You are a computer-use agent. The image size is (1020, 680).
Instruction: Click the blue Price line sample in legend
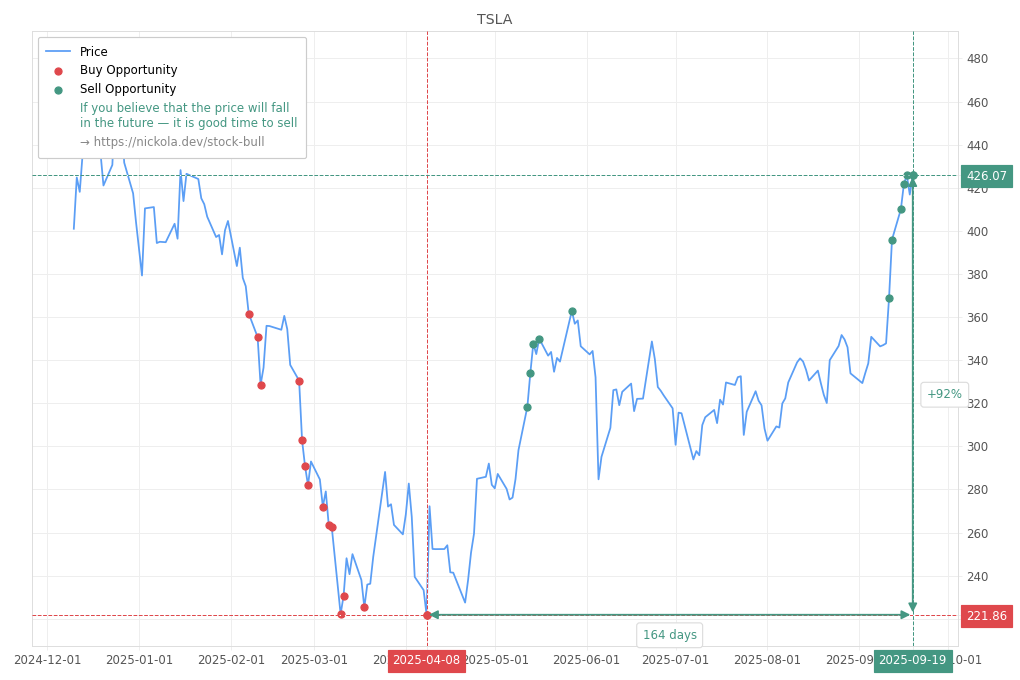pos(58,52)
